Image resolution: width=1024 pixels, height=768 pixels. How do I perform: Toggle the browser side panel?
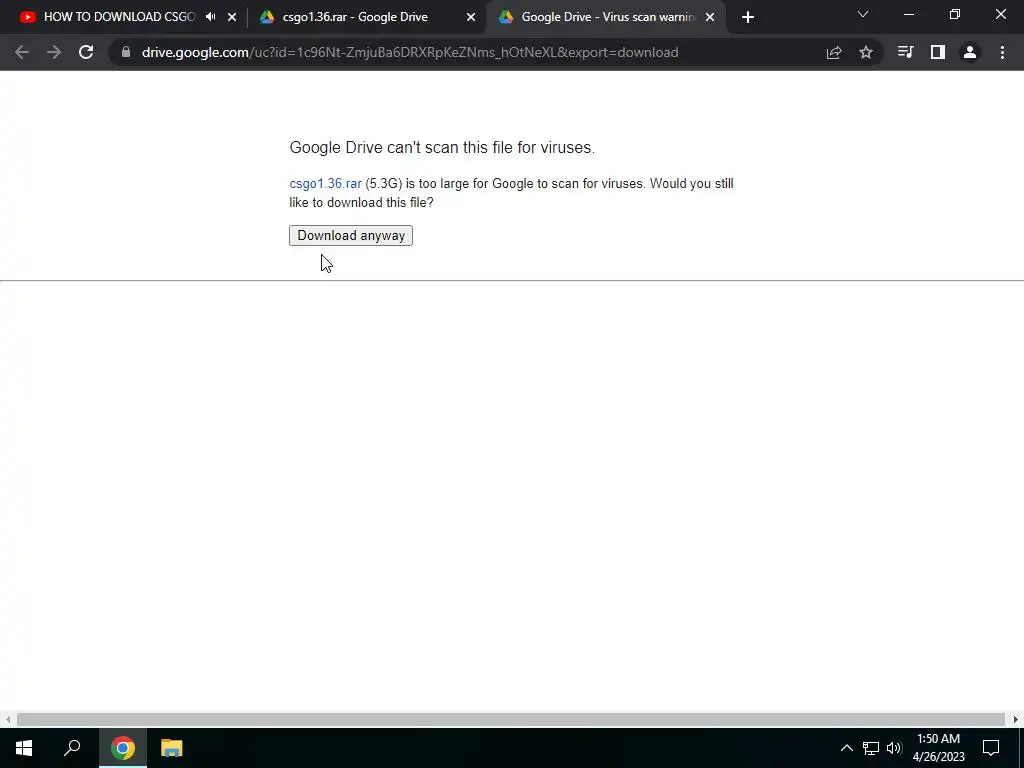coord(938,52)
